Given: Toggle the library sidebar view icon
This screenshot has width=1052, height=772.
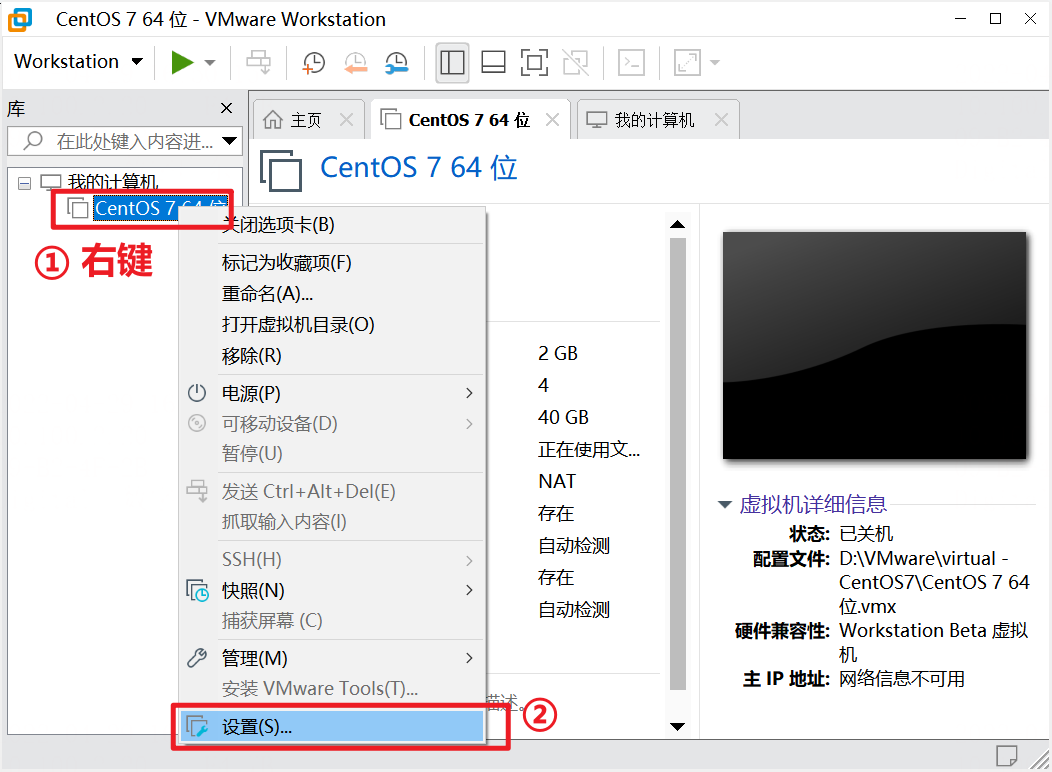Looking at the screenshot, I should (452, 62).
